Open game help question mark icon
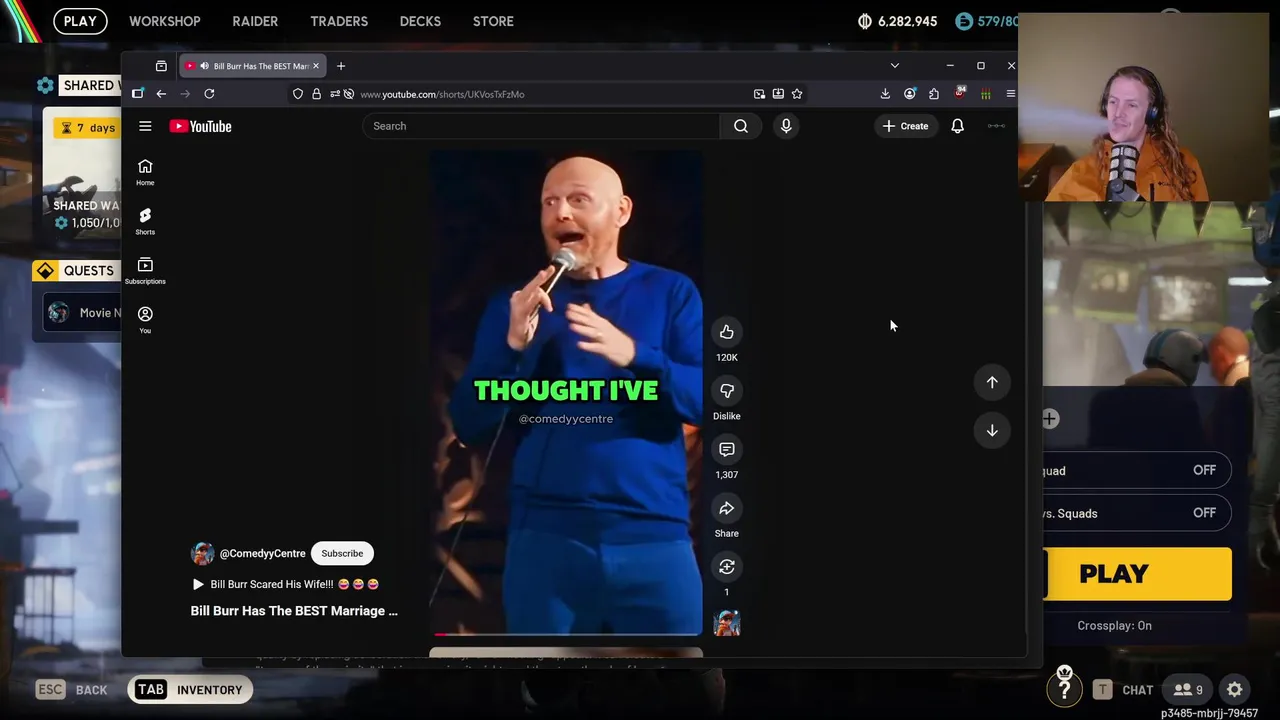The height and width of the screenshot is (720, 1280). tap(1064, 688)
